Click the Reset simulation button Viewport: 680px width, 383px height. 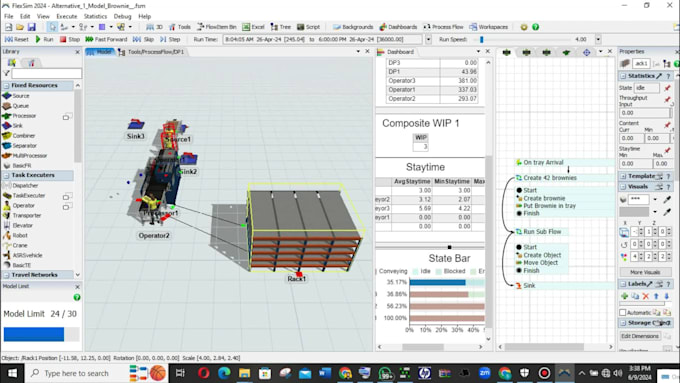tap(16, 39)
